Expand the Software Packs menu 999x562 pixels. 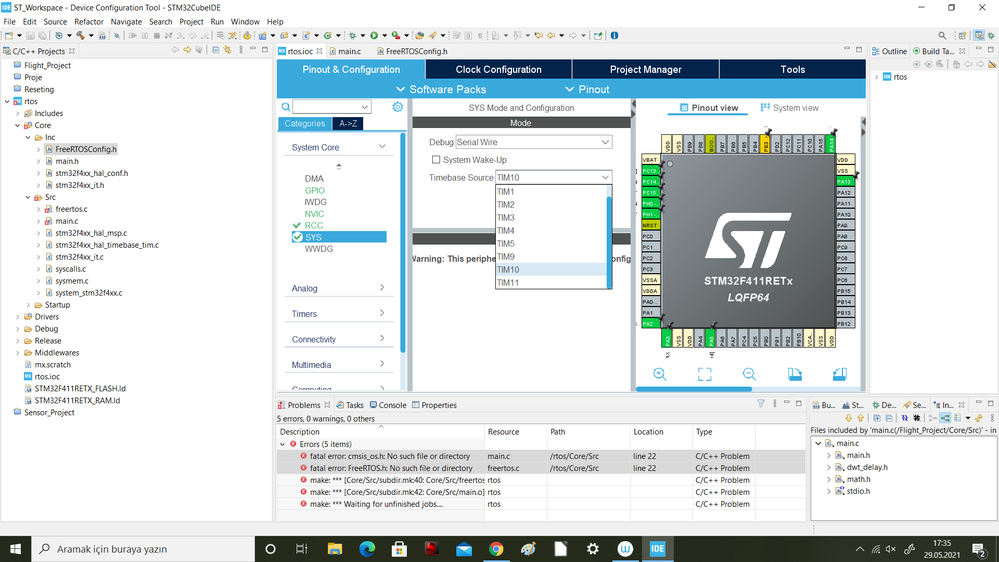[x=441, y=89]
